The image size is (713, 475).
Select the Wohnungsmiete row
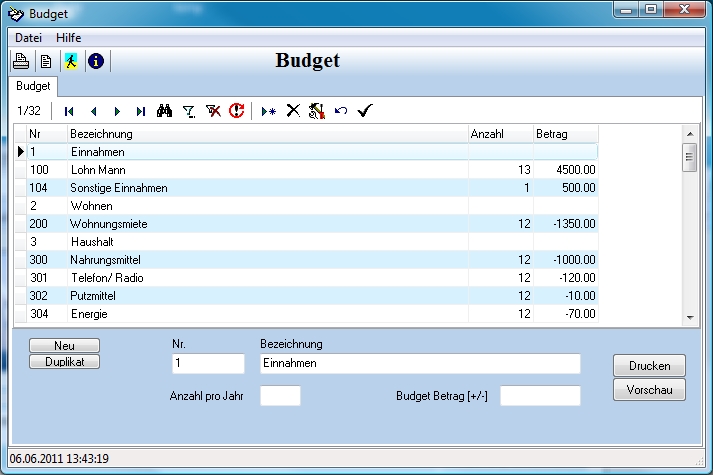coord(312,224)
